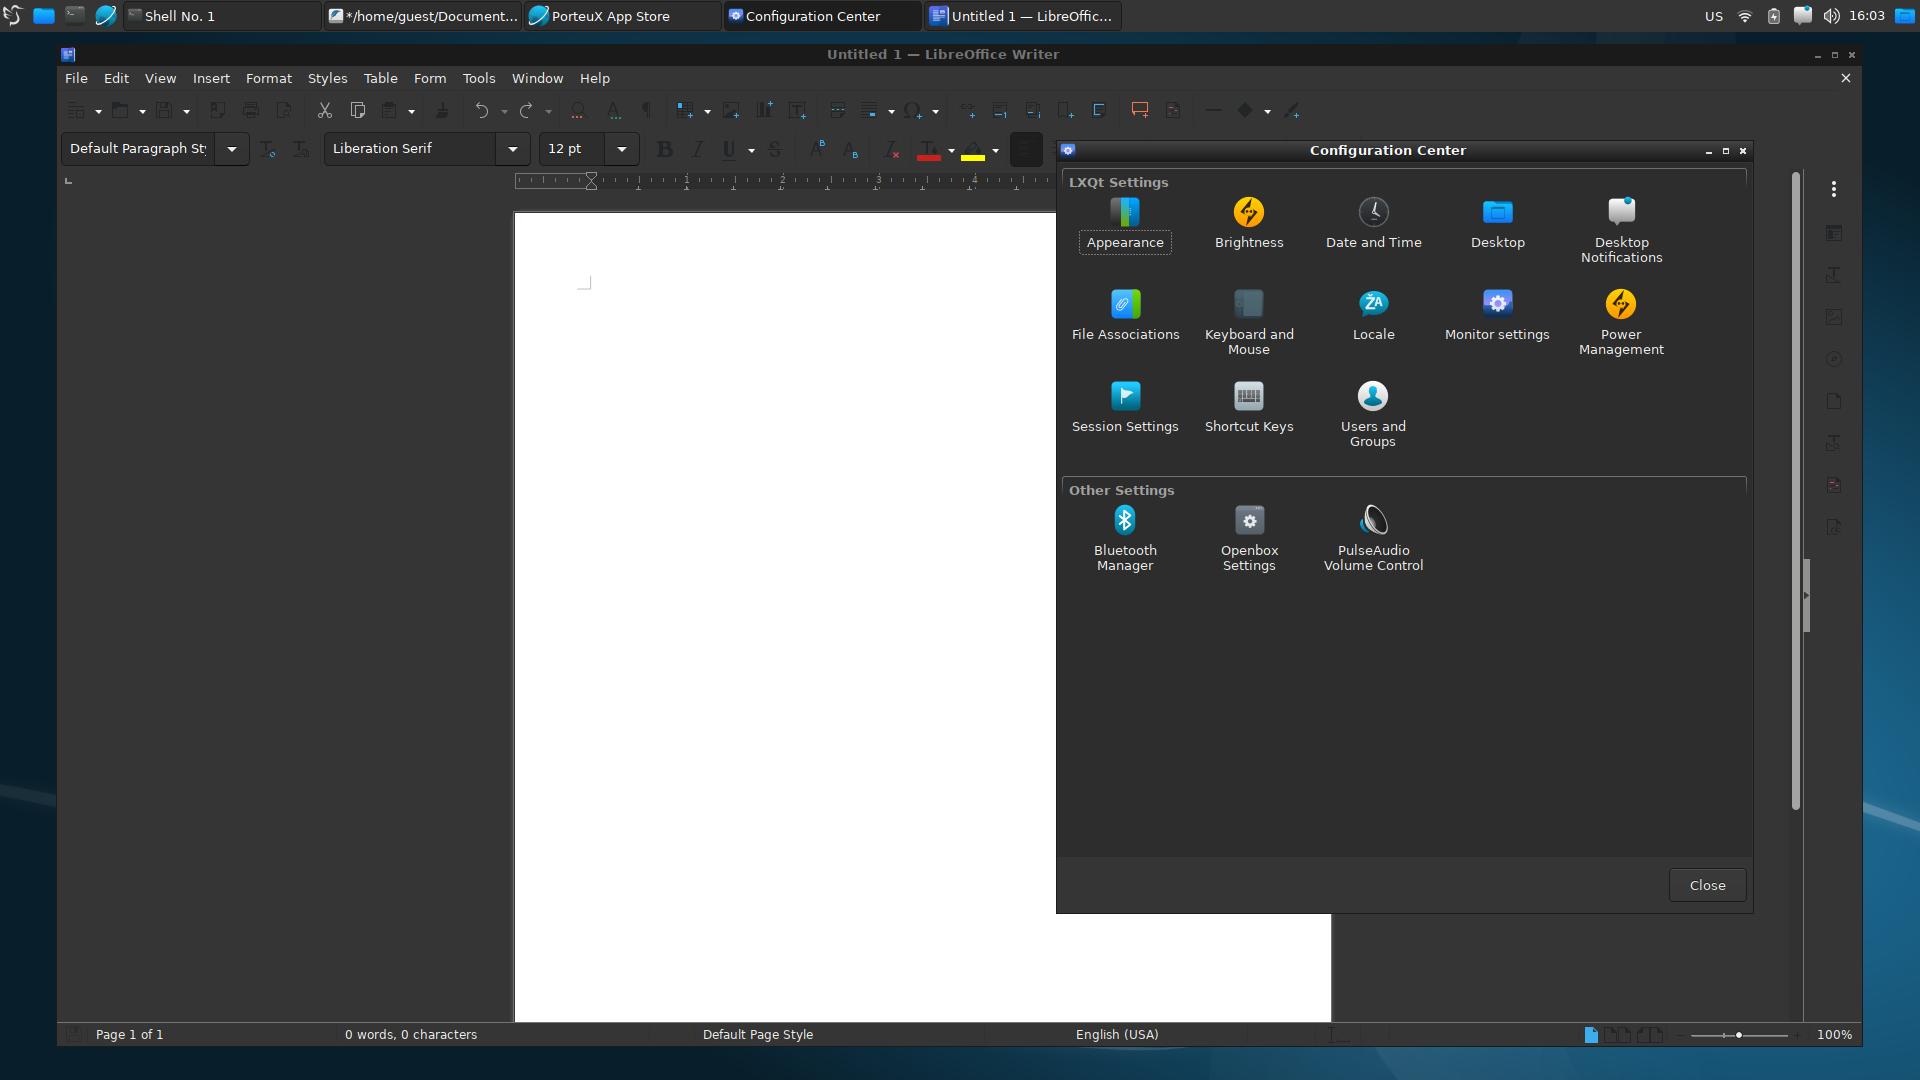The height and width of the screenshot is (1080, 1920).
Task: Open the Tools menu
Action: [x=479, y=78]
